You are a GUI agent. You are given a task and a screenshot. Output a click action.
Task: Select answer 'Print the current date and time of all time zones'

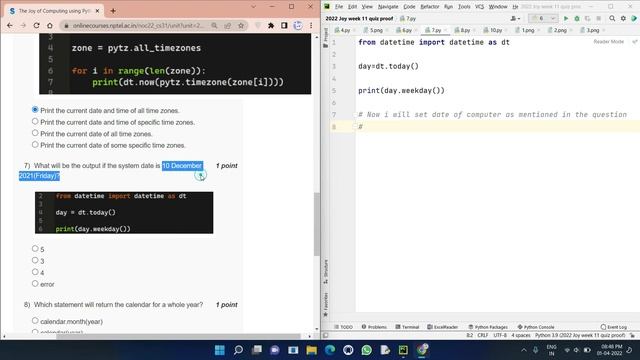[x=35, y=110]
